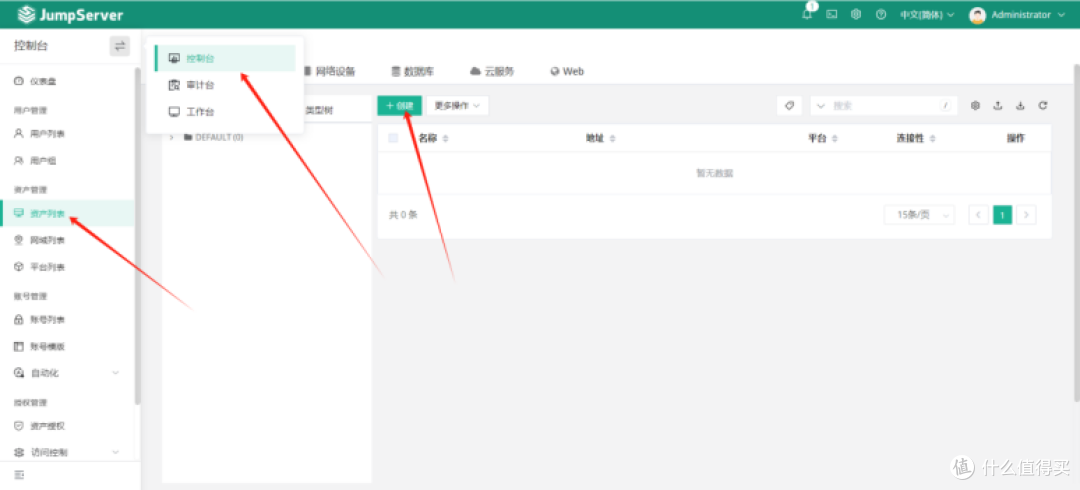Open the search filter dropdown chevron
The height and width of the screenshot is (490, 1080).
click(820, 105)
